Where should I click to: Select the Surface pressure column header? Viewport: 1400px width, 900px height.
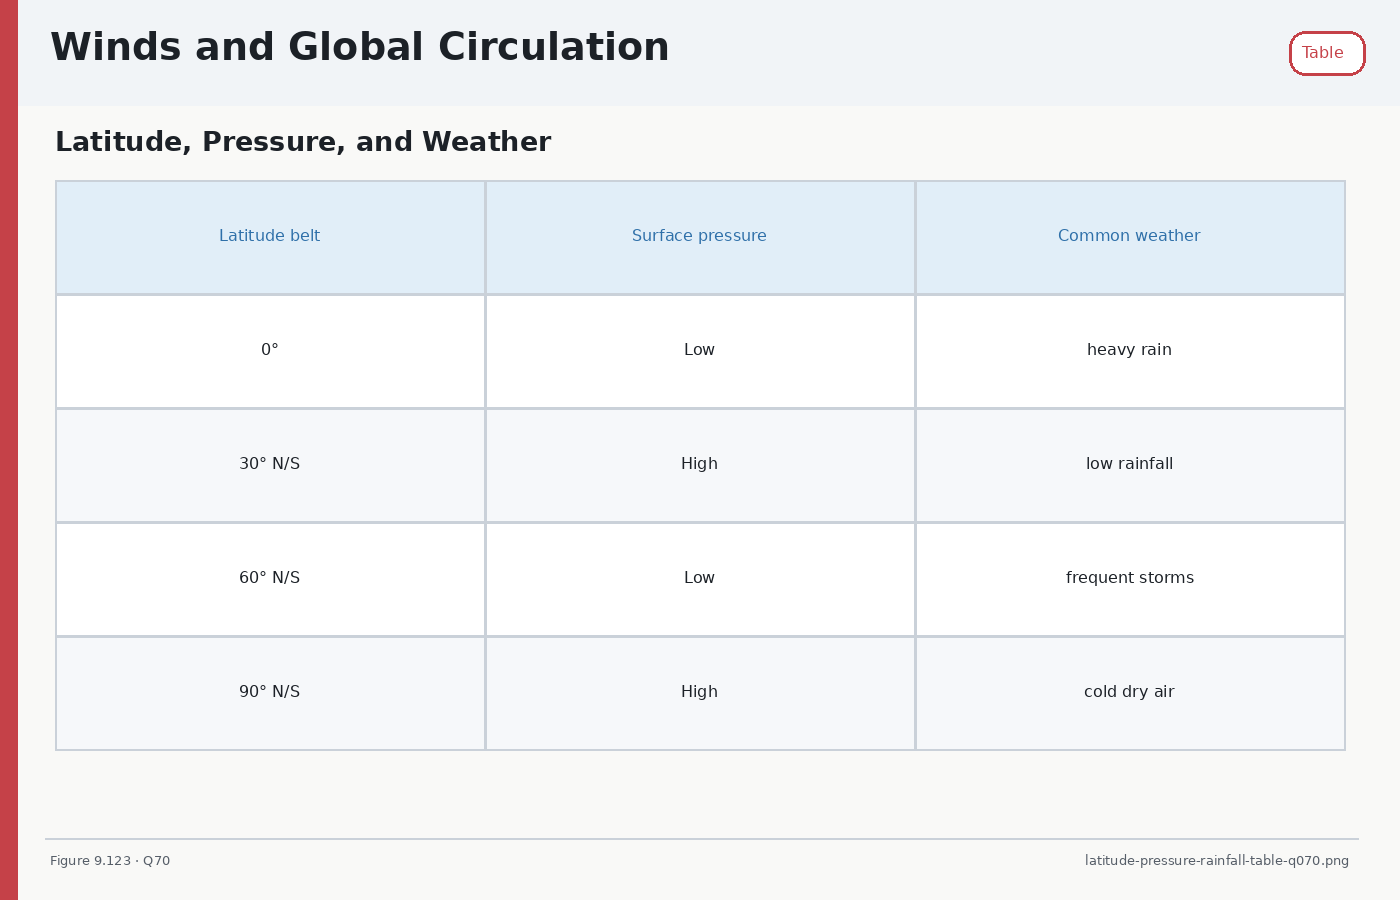(700, 237)
